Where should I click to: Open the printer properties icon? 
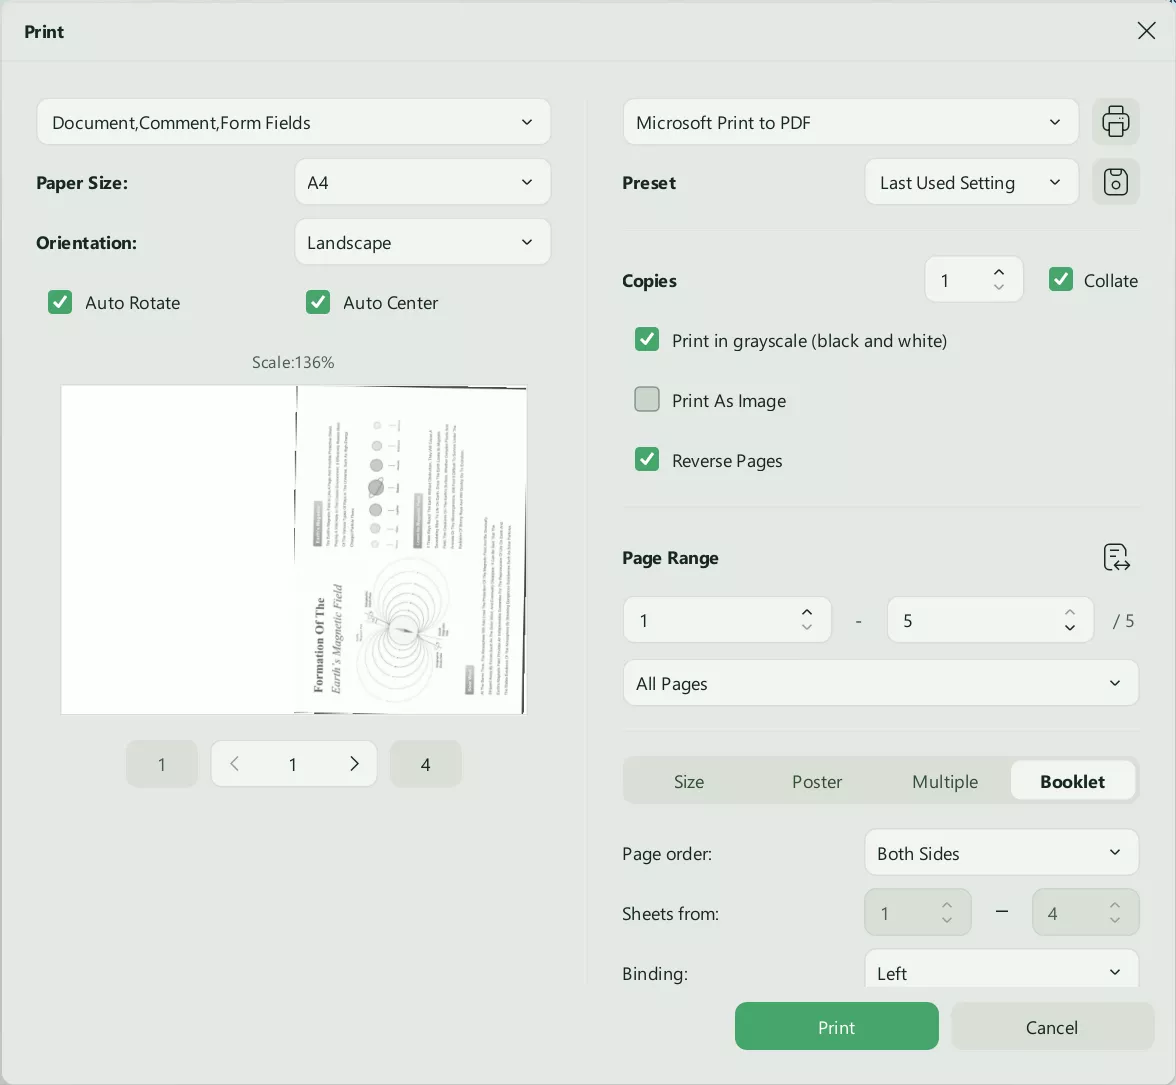(1115, 121)
